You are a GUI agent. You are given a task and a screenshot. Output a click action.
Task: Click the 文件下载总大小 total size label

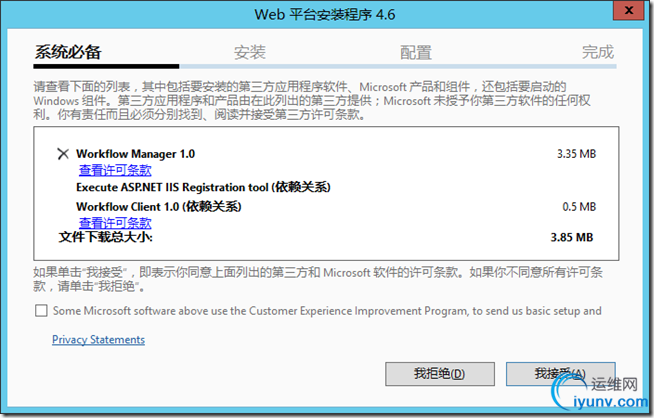point(106,237)
